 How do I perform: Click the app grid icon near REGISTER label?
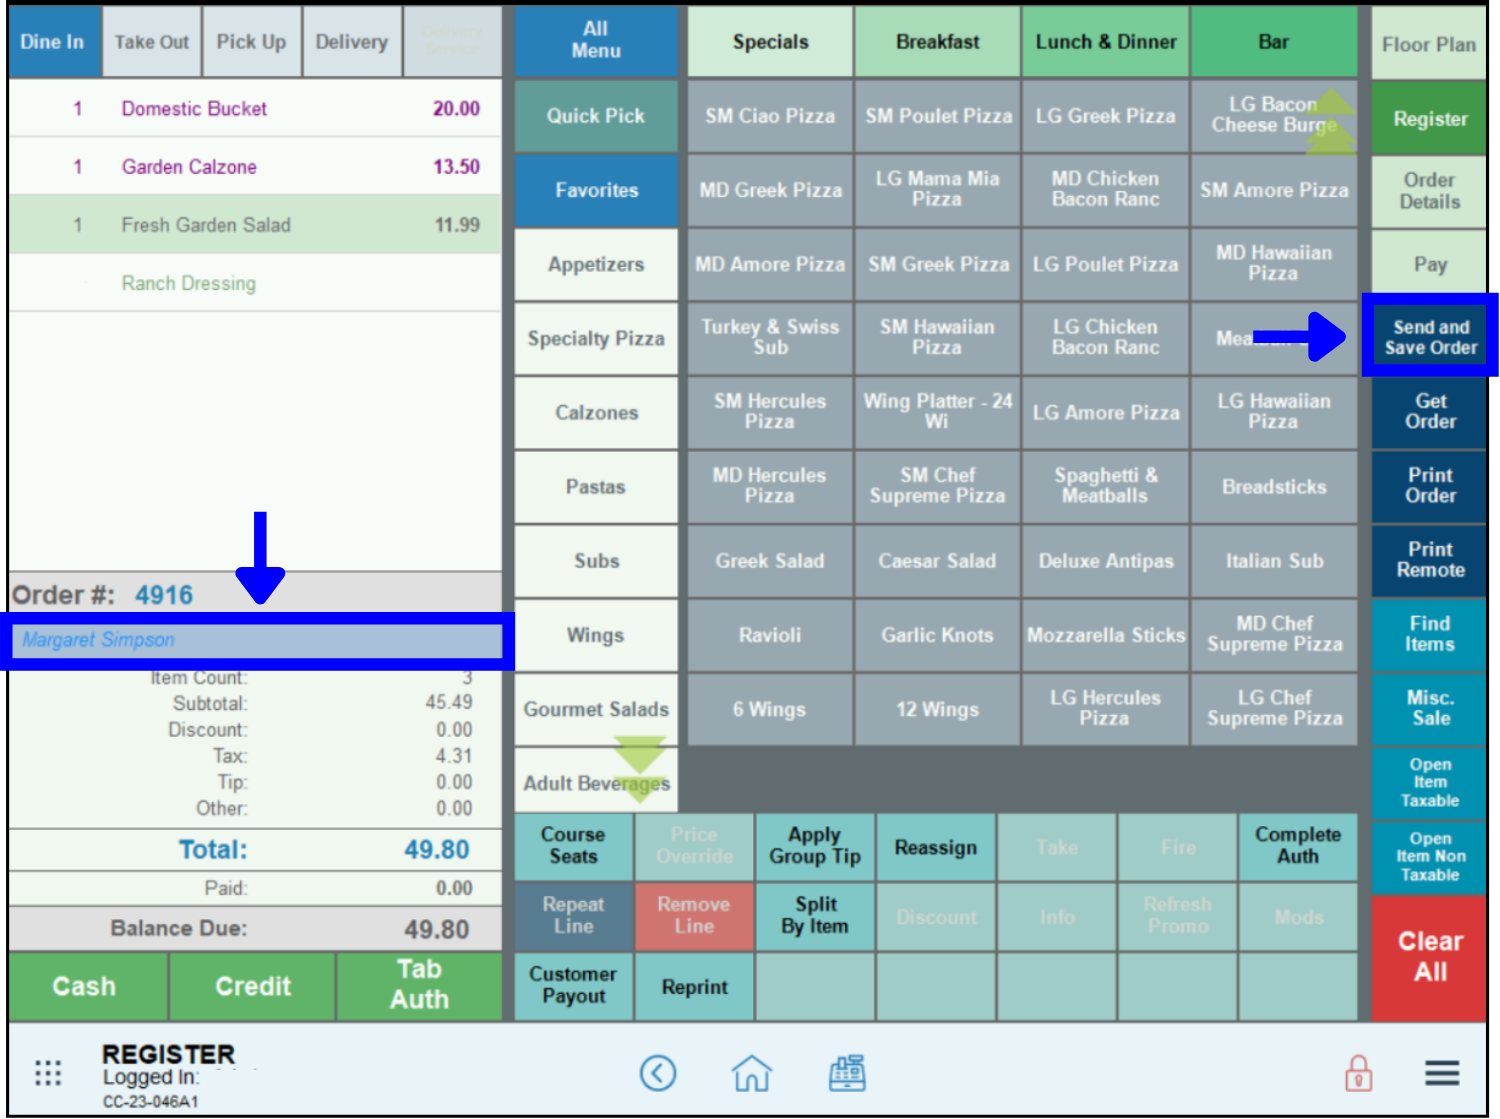(47, 1071)
